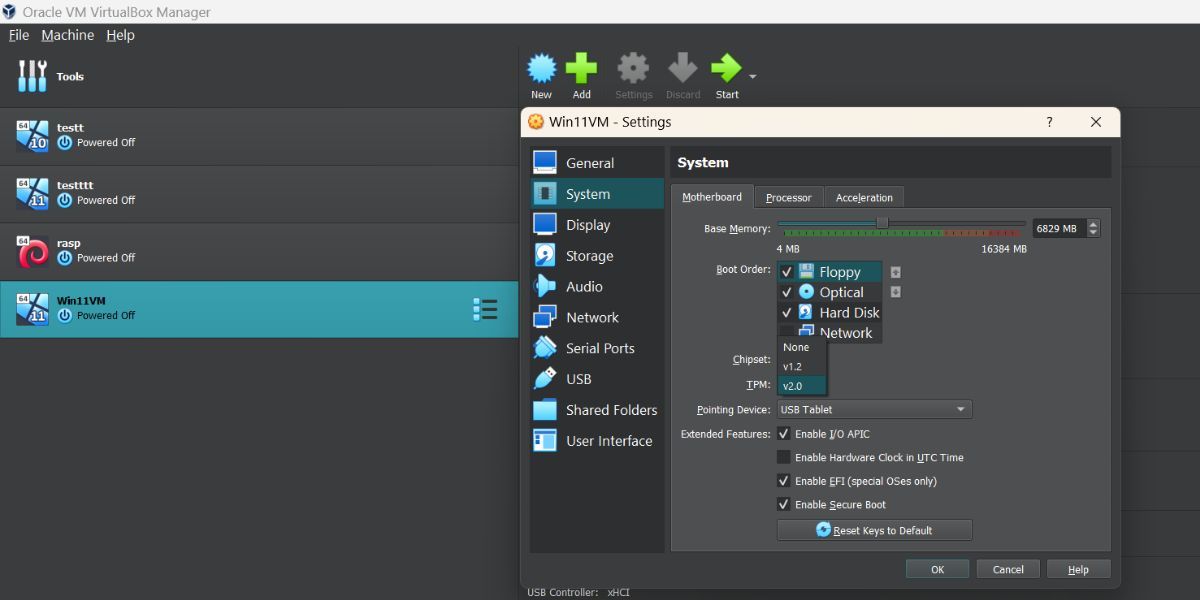Screen dimensions: 1200x600
Task: Open the Pointing Device dropdown
Action: [x=874, y=409]
